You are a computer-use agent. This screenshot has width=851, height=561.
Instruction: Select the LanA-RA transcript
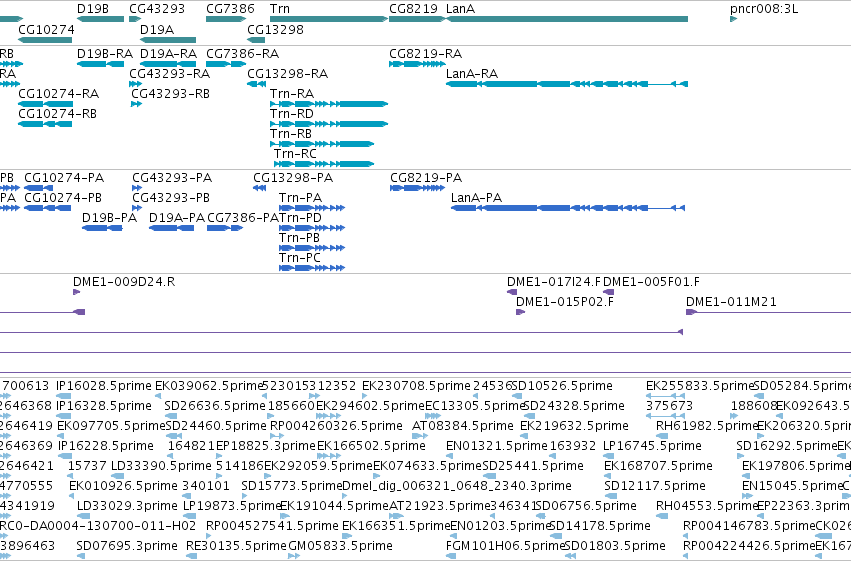pyautogui.click(x=567, y=84)
